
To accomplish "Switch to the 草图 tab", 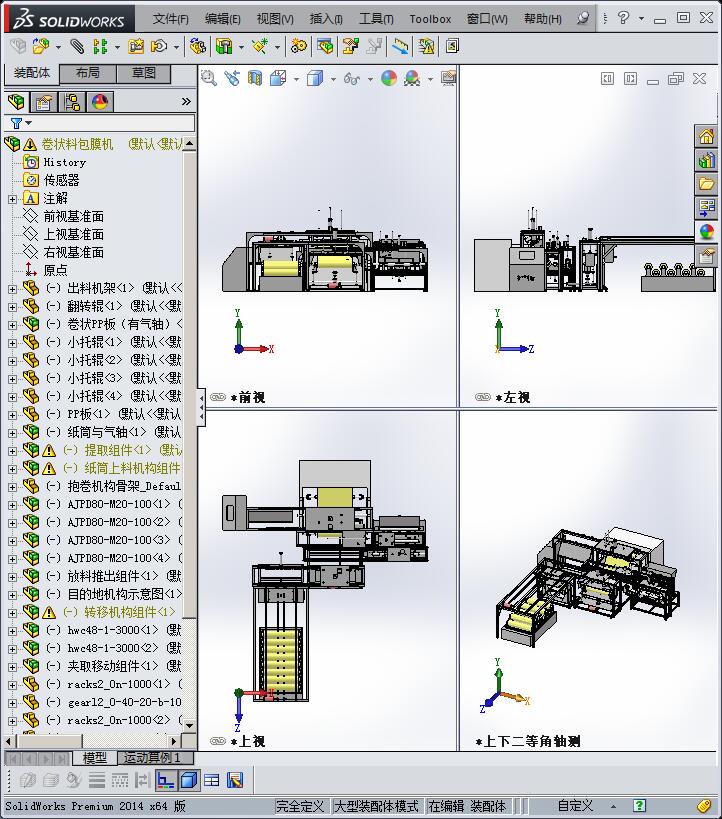I will [144, 73].
